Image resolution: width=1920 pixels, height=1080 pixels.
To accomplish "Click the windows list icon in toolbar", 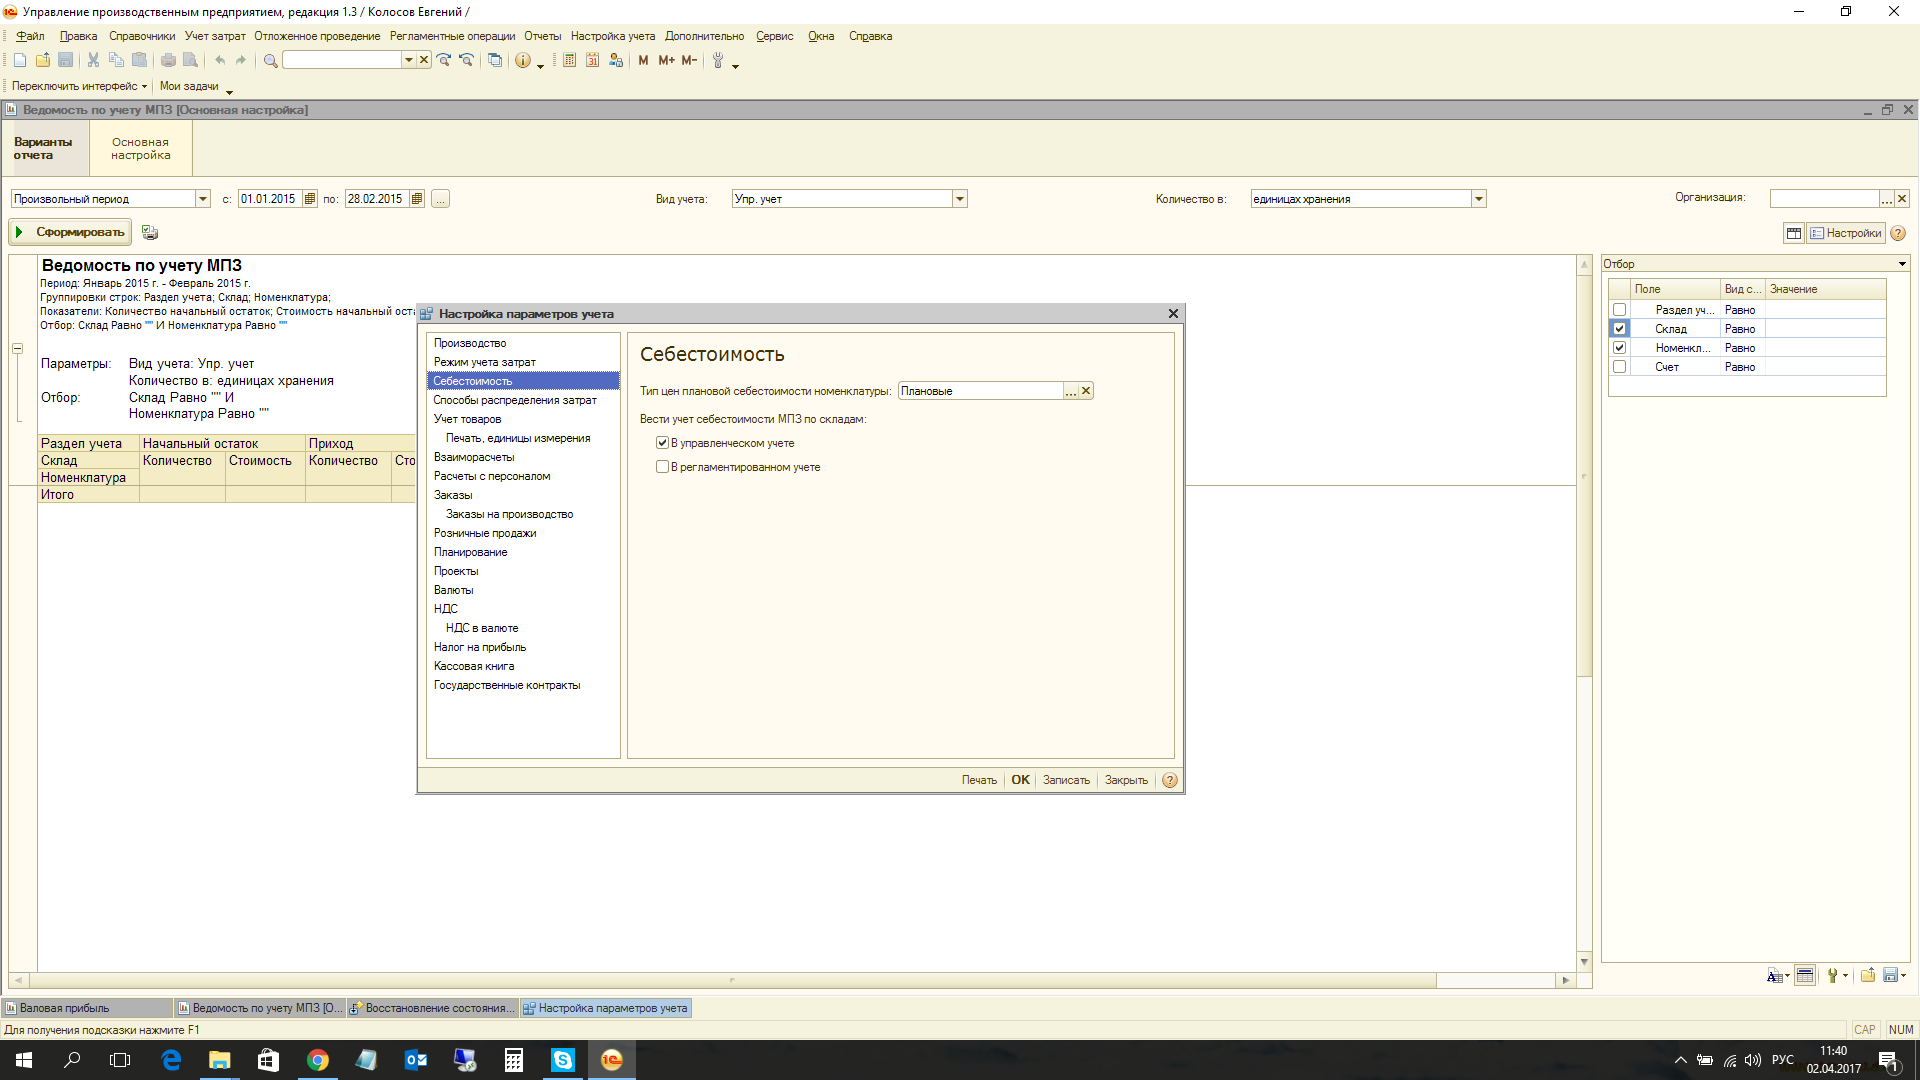I will (495, 61).
